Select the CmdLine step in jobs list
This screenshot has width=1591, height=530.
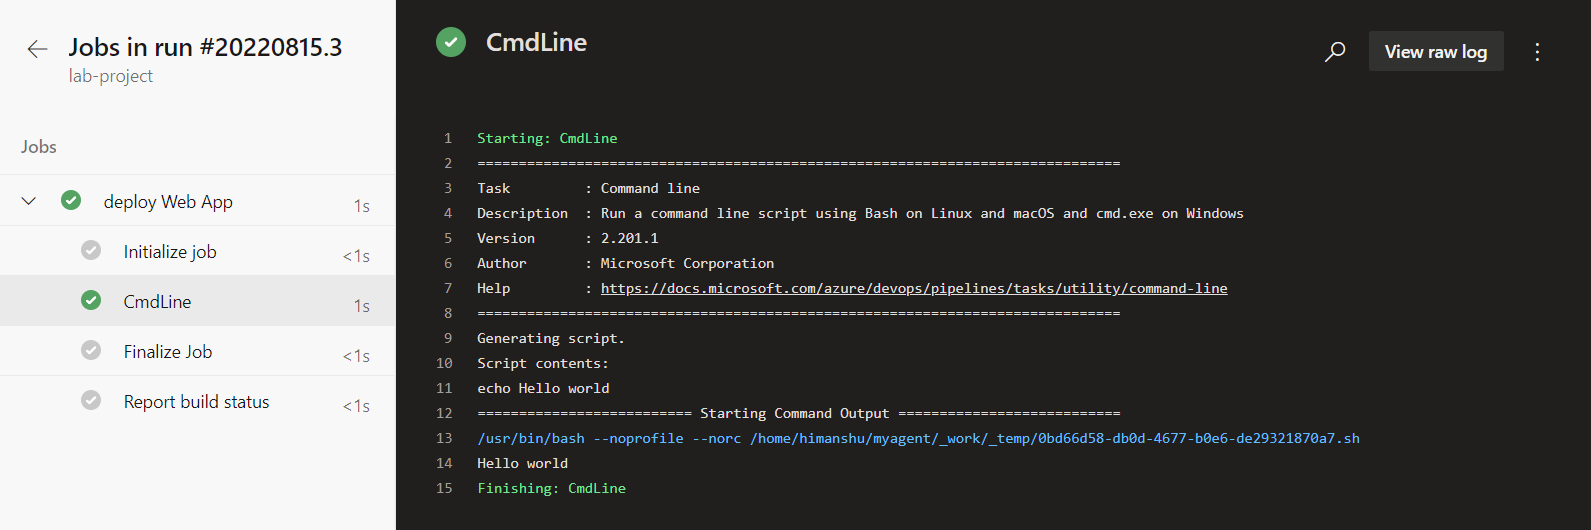(197, 301)
